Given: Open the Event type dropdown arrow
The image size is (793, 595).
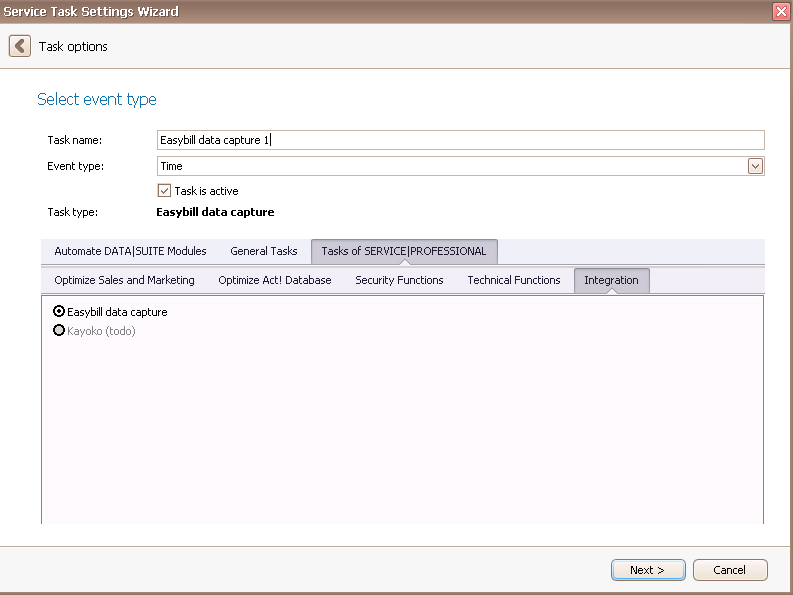Looking at the screenshot, I should 755,166.
